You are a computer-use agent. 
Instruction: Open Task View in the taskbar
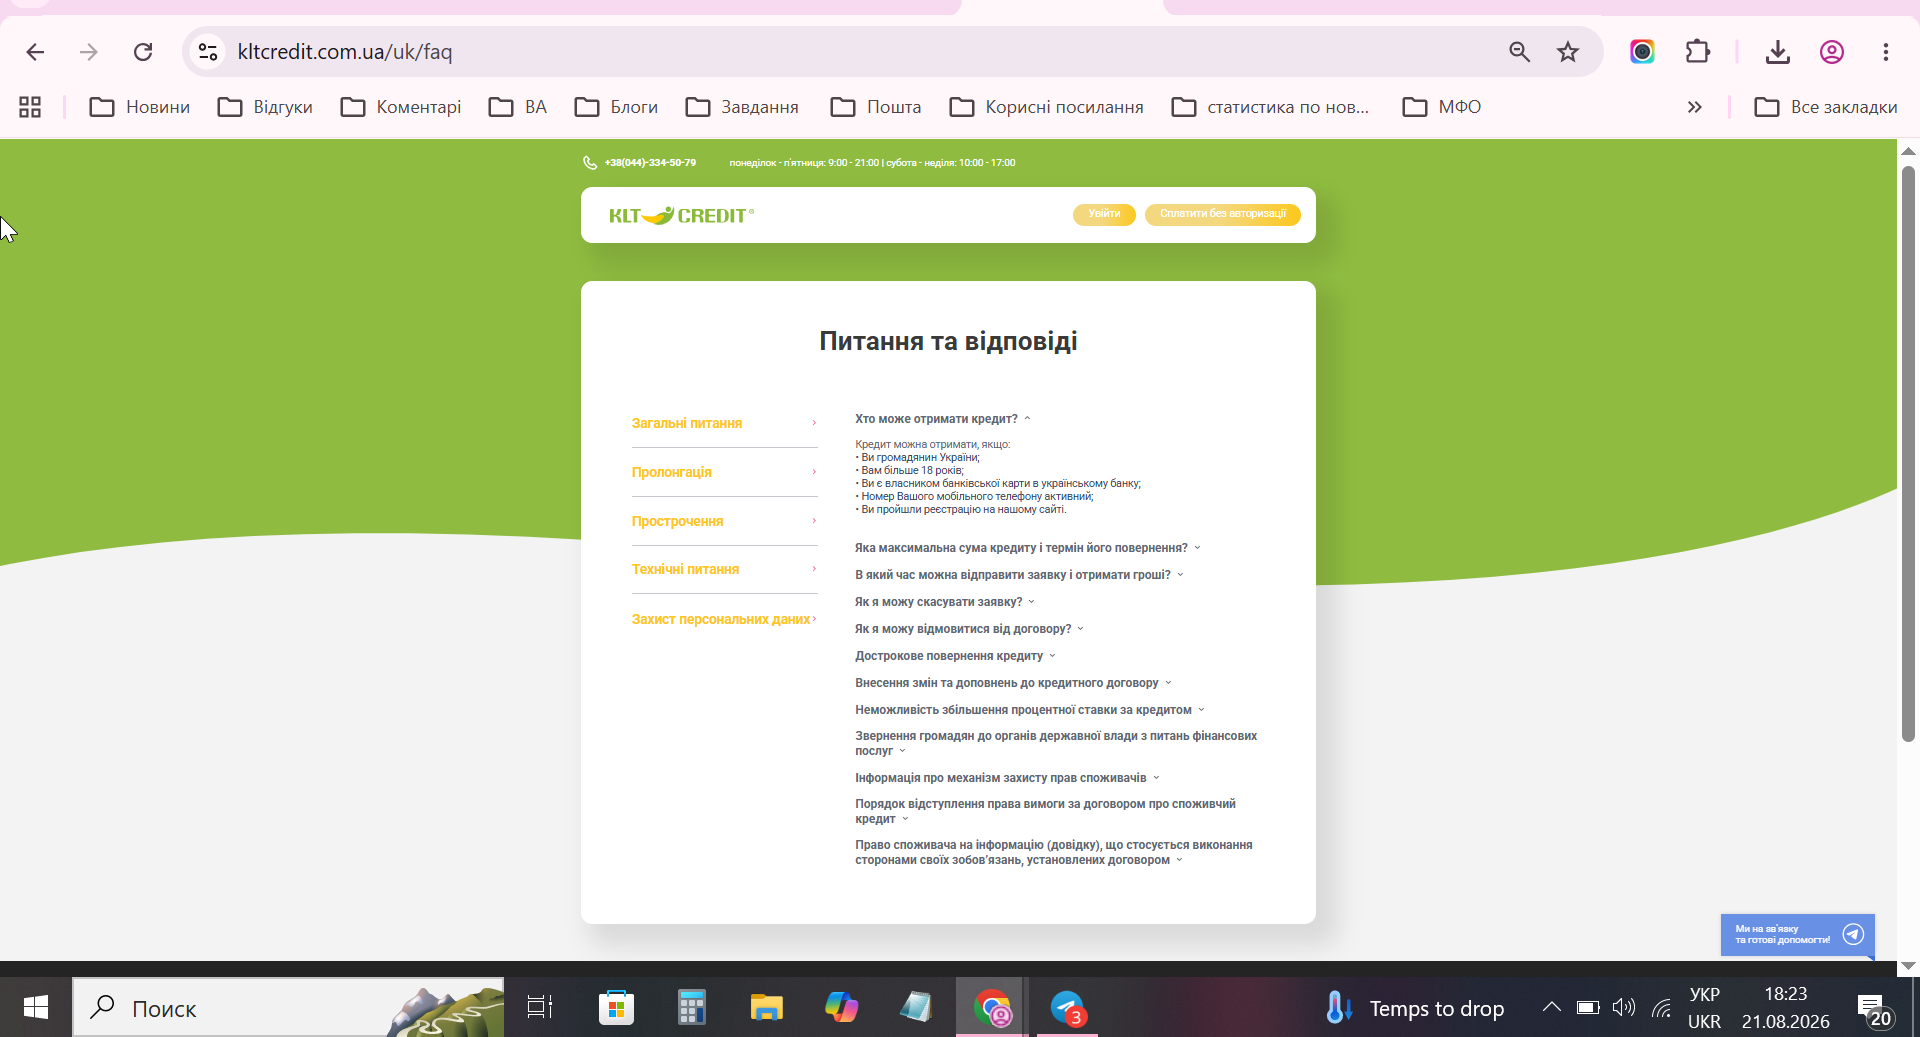pyautogui.click(x=540, y=1008)
